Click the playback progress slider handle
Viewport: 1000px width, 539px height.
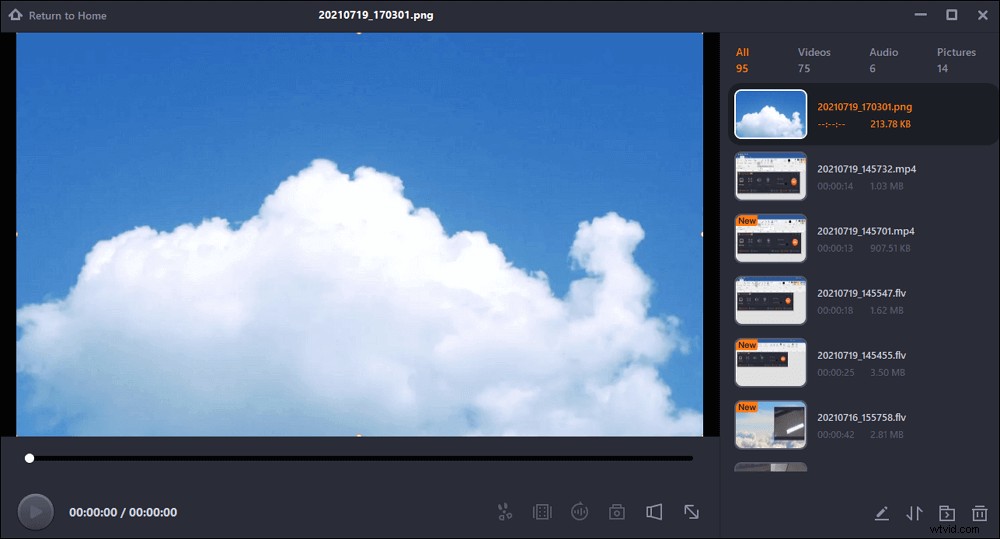[x=29, y=458]
